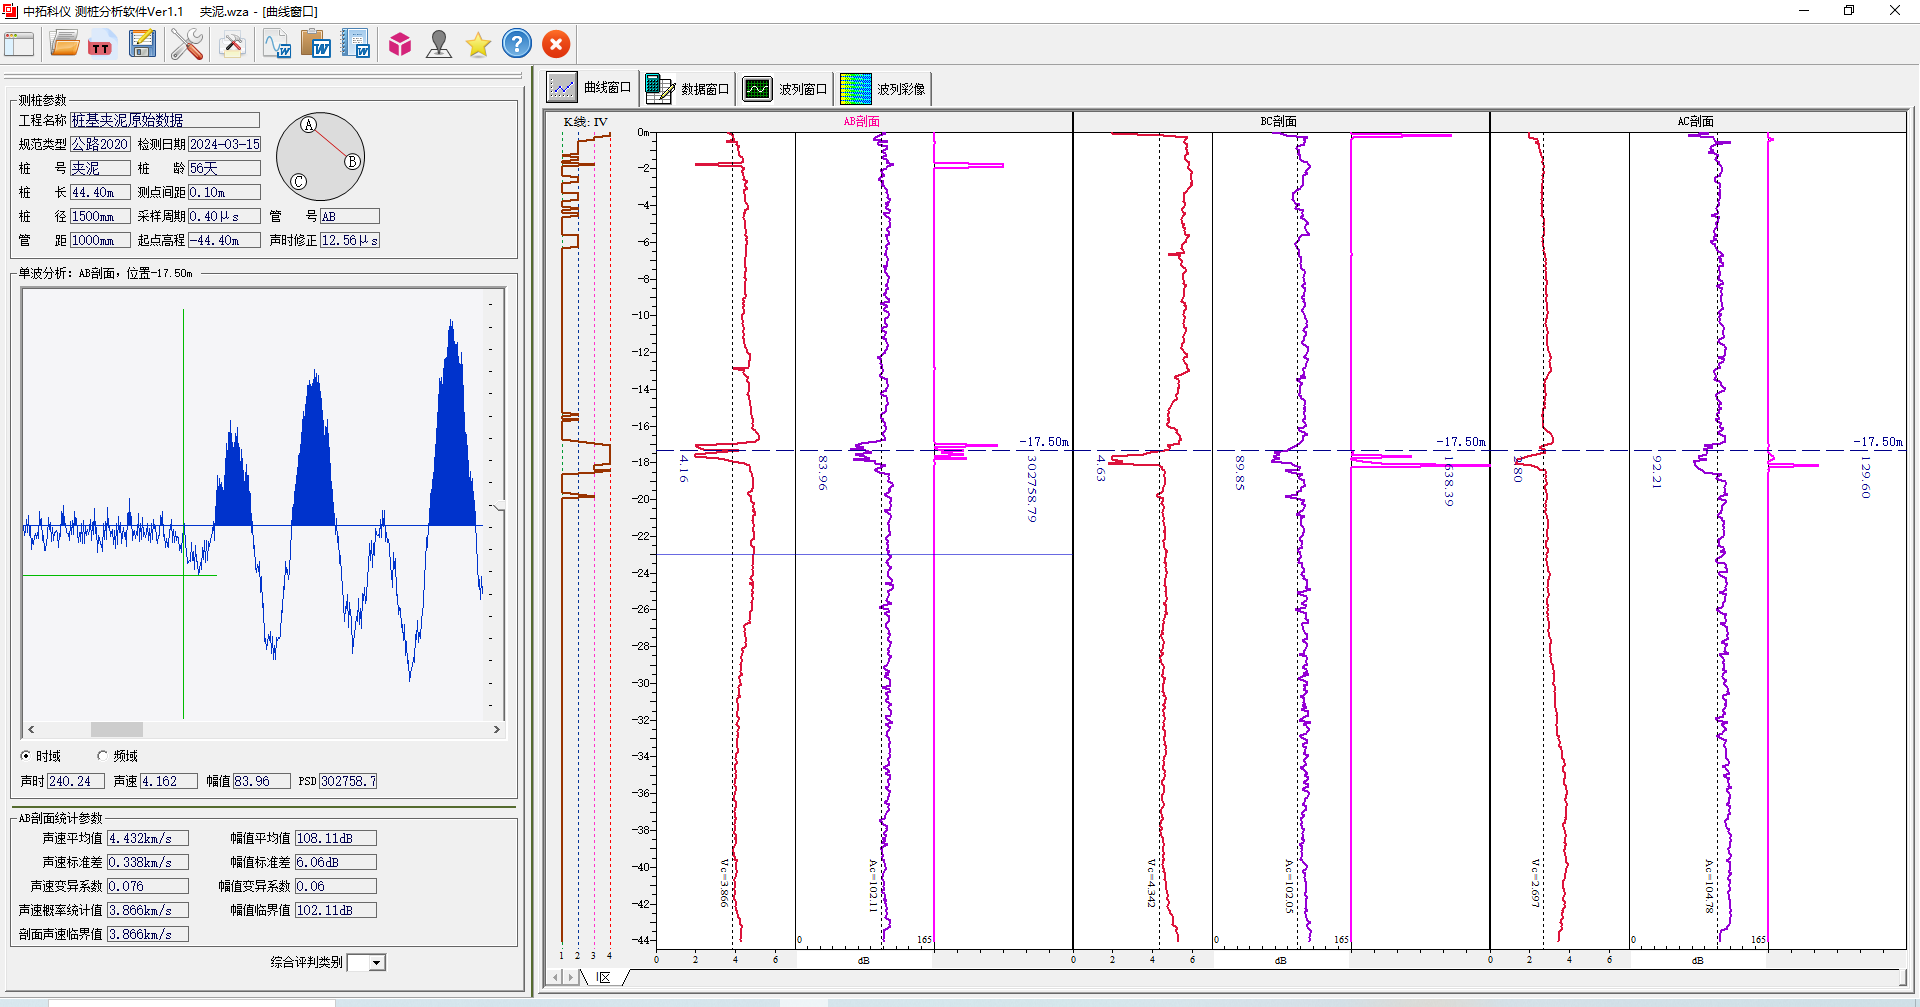Expand the 综合评判类别 dropdown
The height and width of the screenshot is (1007, 1920).
coord(376,963)
